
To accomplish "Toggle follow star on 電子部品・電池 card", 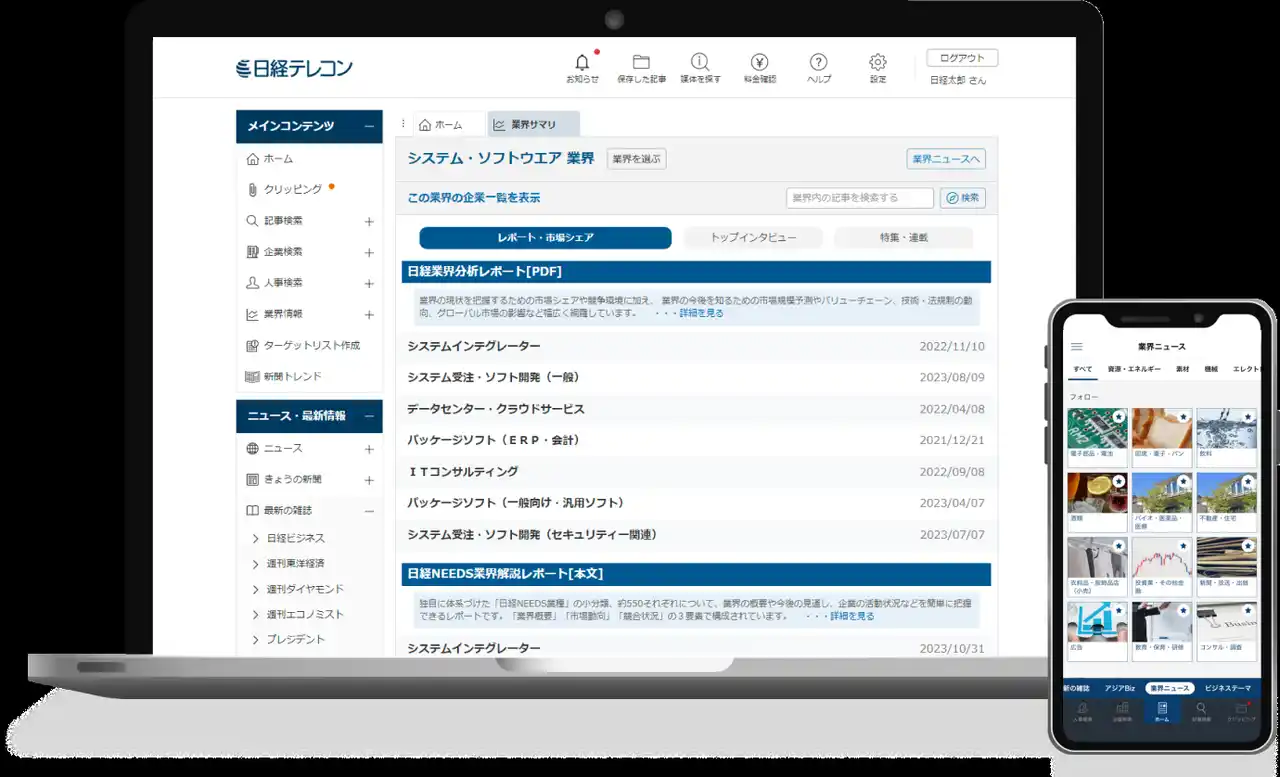I will [x=1119, y=416].
